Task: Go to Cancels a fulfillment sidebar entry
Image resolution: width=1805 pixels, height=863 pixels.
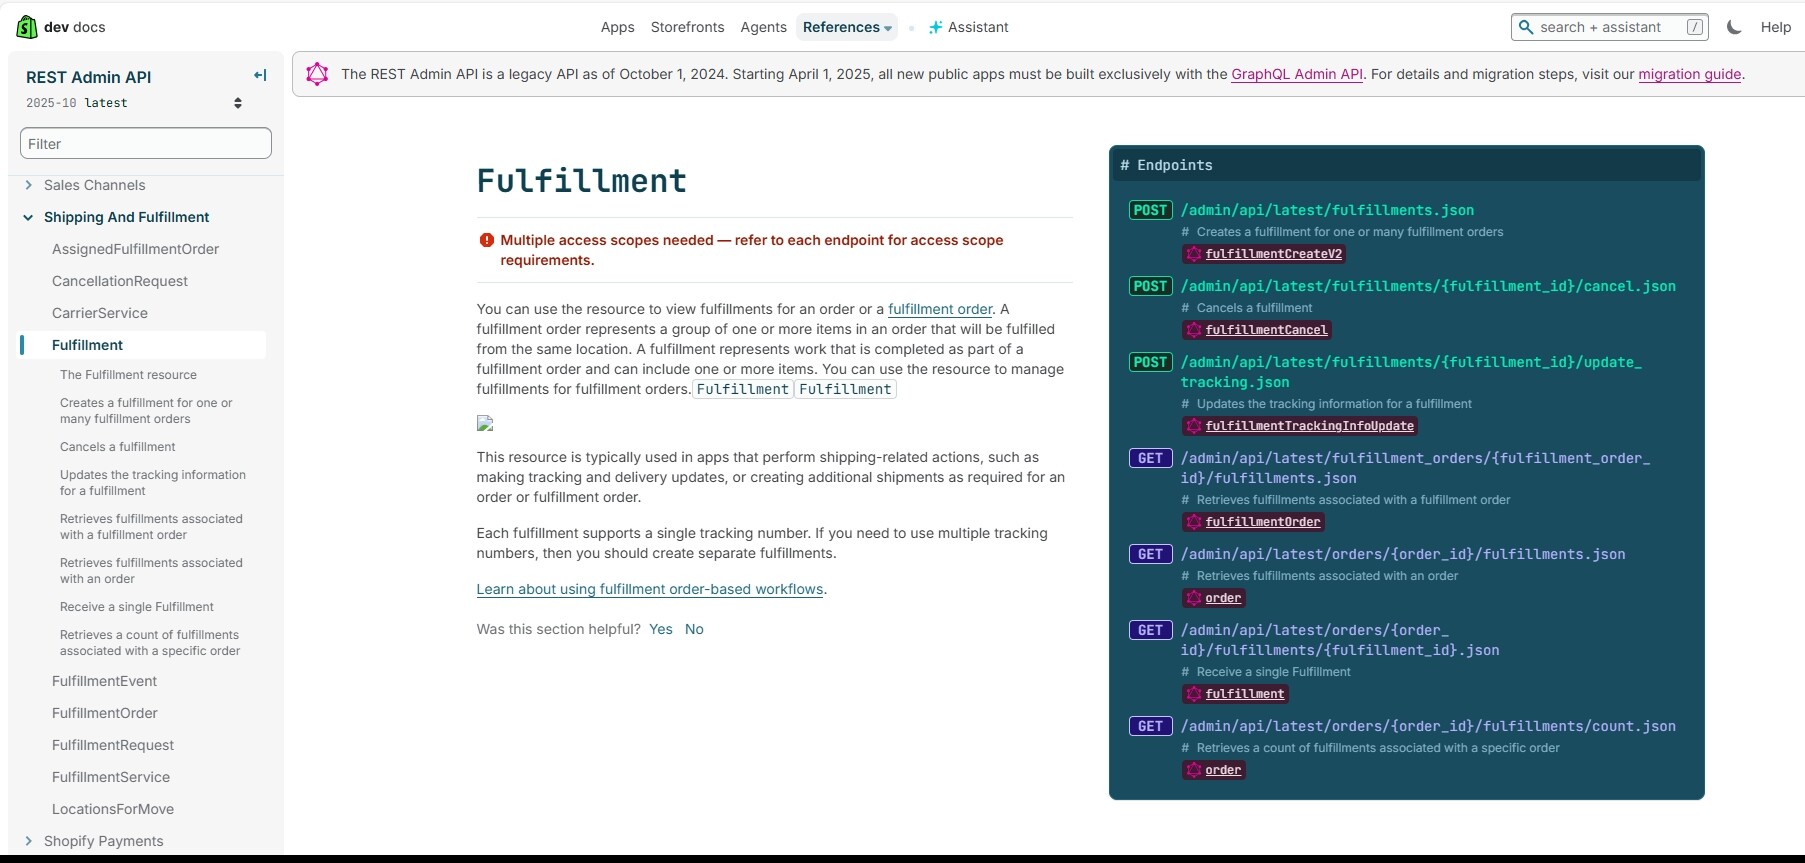Action: click(117, 447)
